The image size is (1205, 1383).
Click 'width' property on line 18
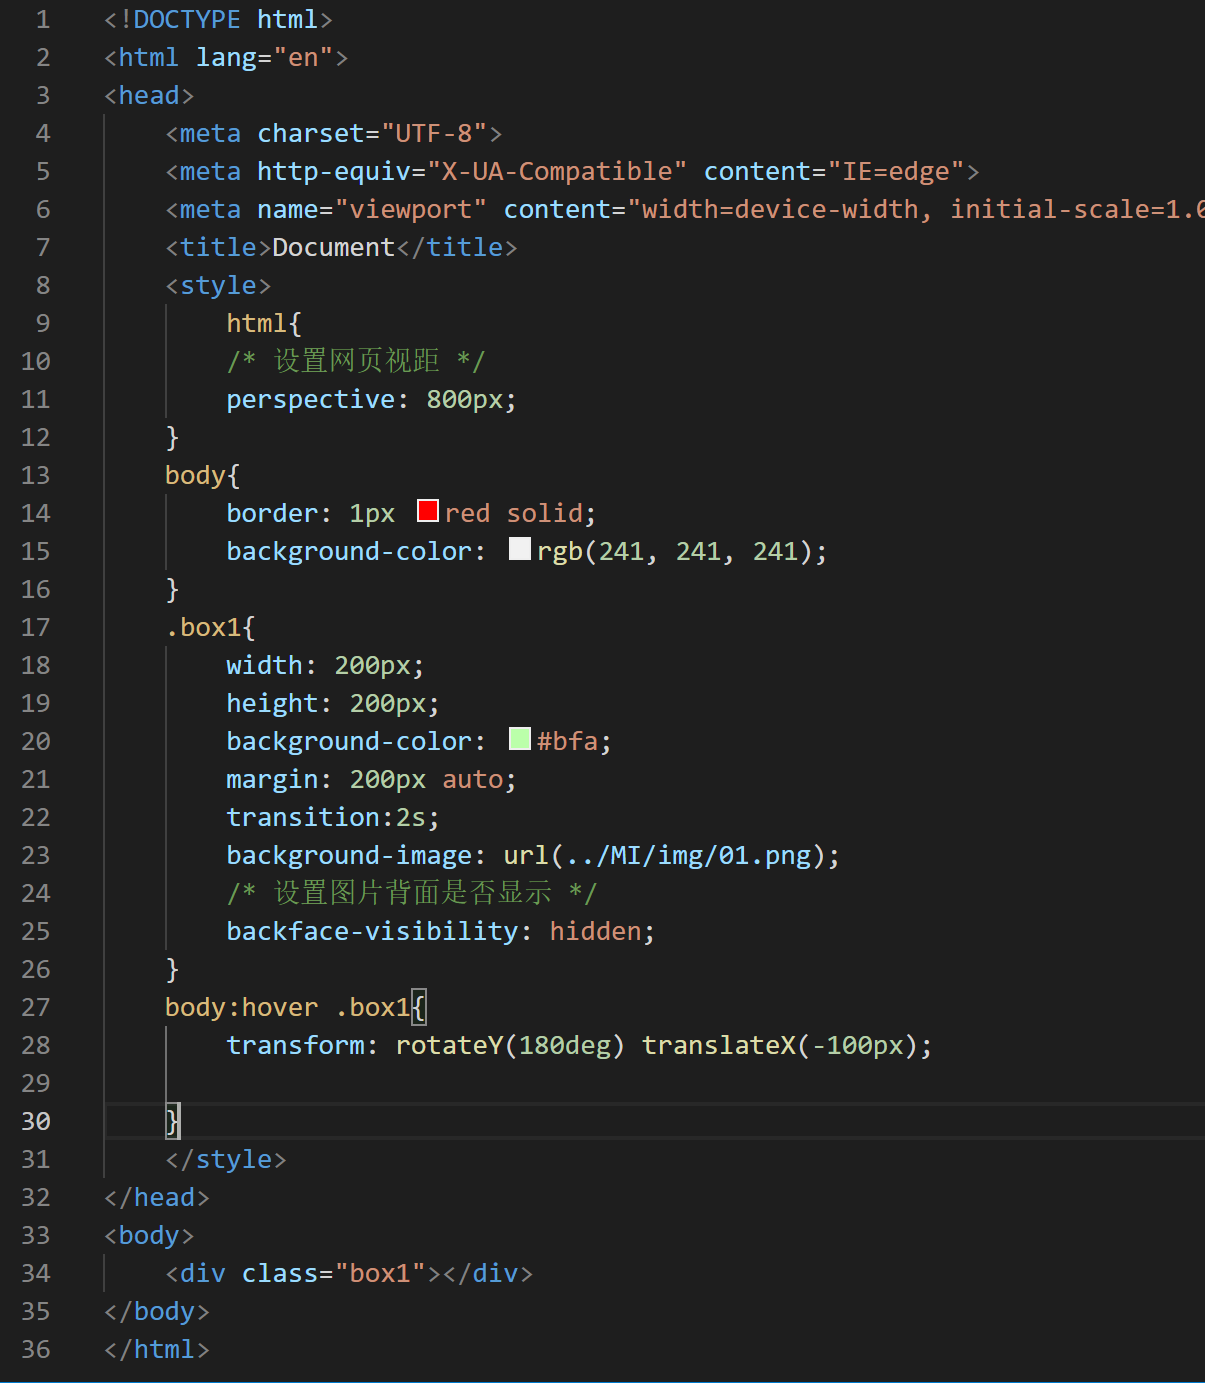tap(264, 665)
